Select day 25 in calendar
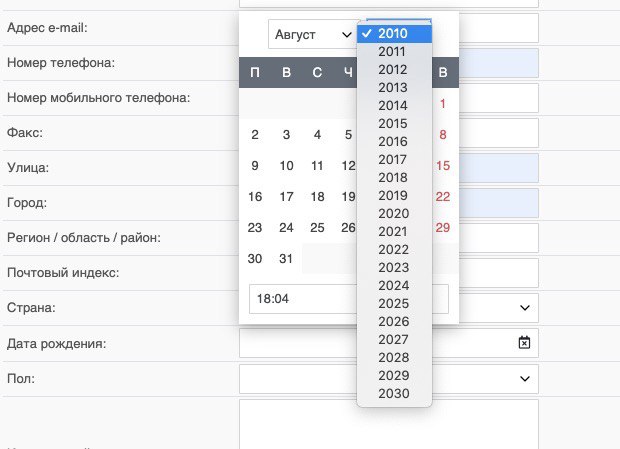The height and width of the screenshot is (449, 620). point(318,227)
